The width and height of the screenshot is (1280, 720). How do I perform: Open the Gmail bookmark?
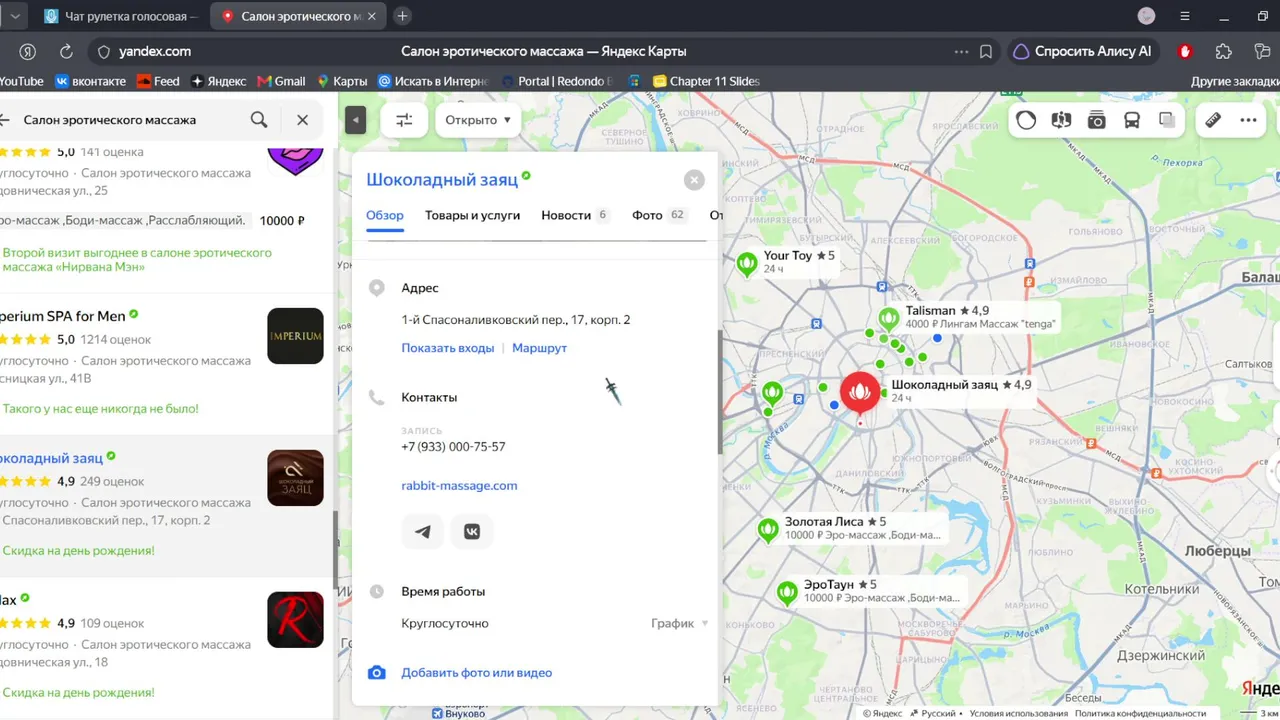click(281, 81)
